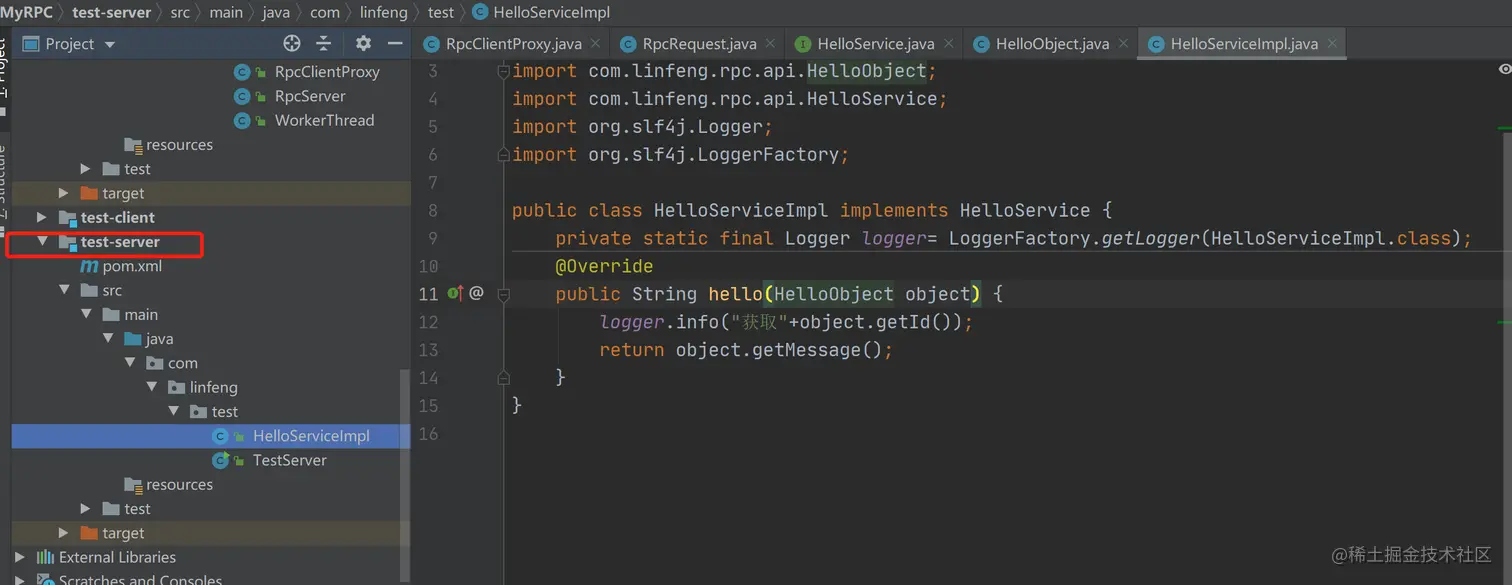Viewport: 1512px width, 585px height.
Task: Click the Project panel vertical scrollbar
Action: point(405,475)
